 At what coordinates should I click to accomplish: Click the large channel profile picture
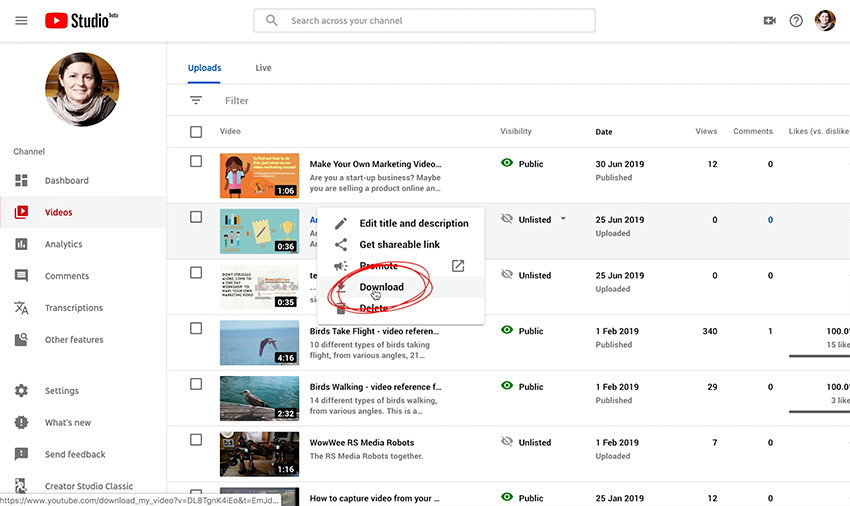tap(82, 89)
